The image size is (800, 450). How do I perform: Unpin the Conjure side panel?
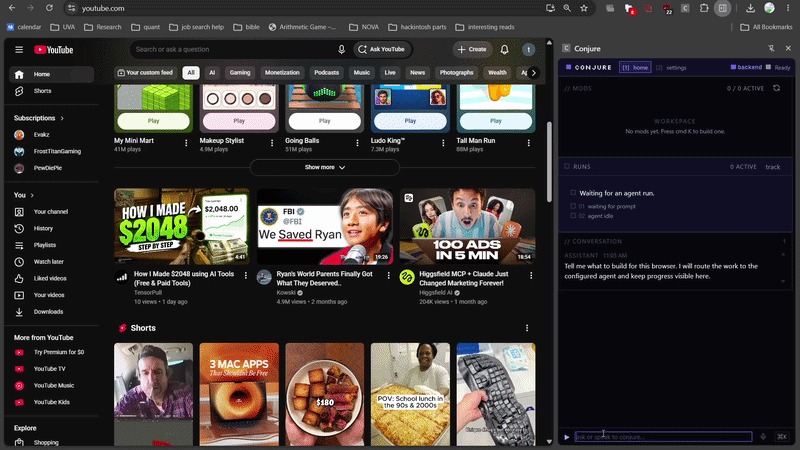point(771,48)
